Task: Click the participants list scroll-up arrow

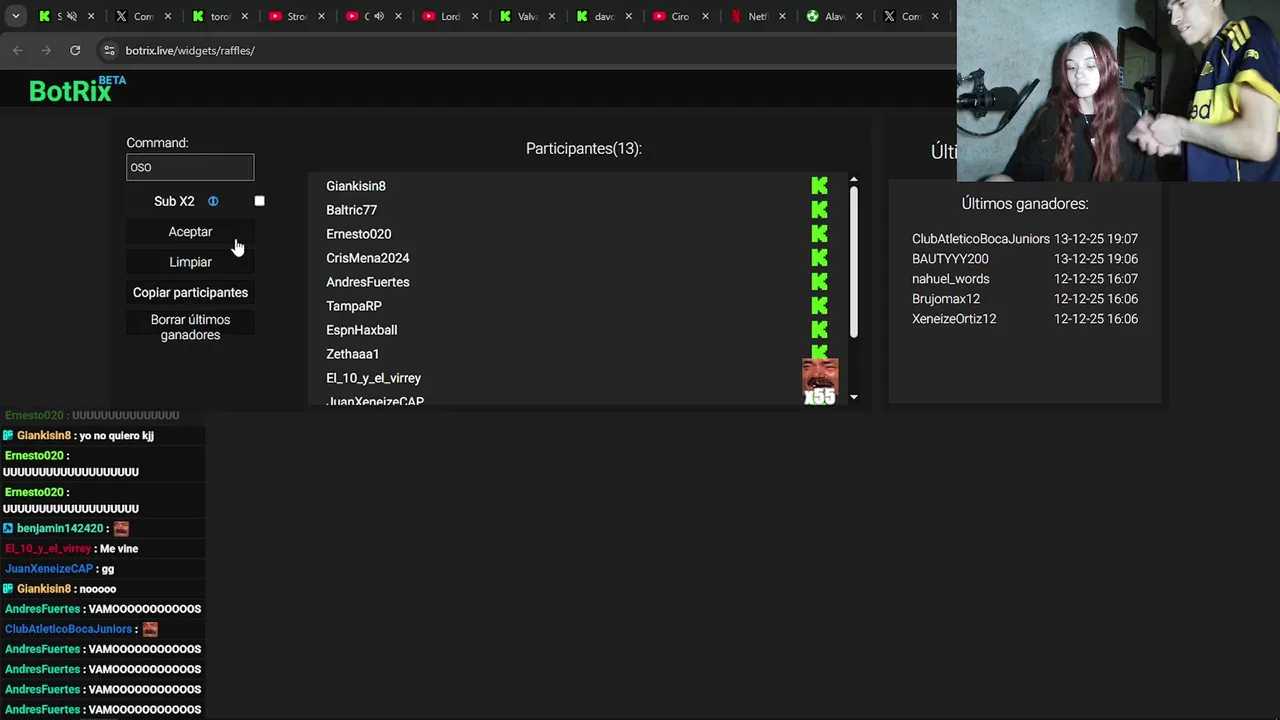Action: [854, 180]
